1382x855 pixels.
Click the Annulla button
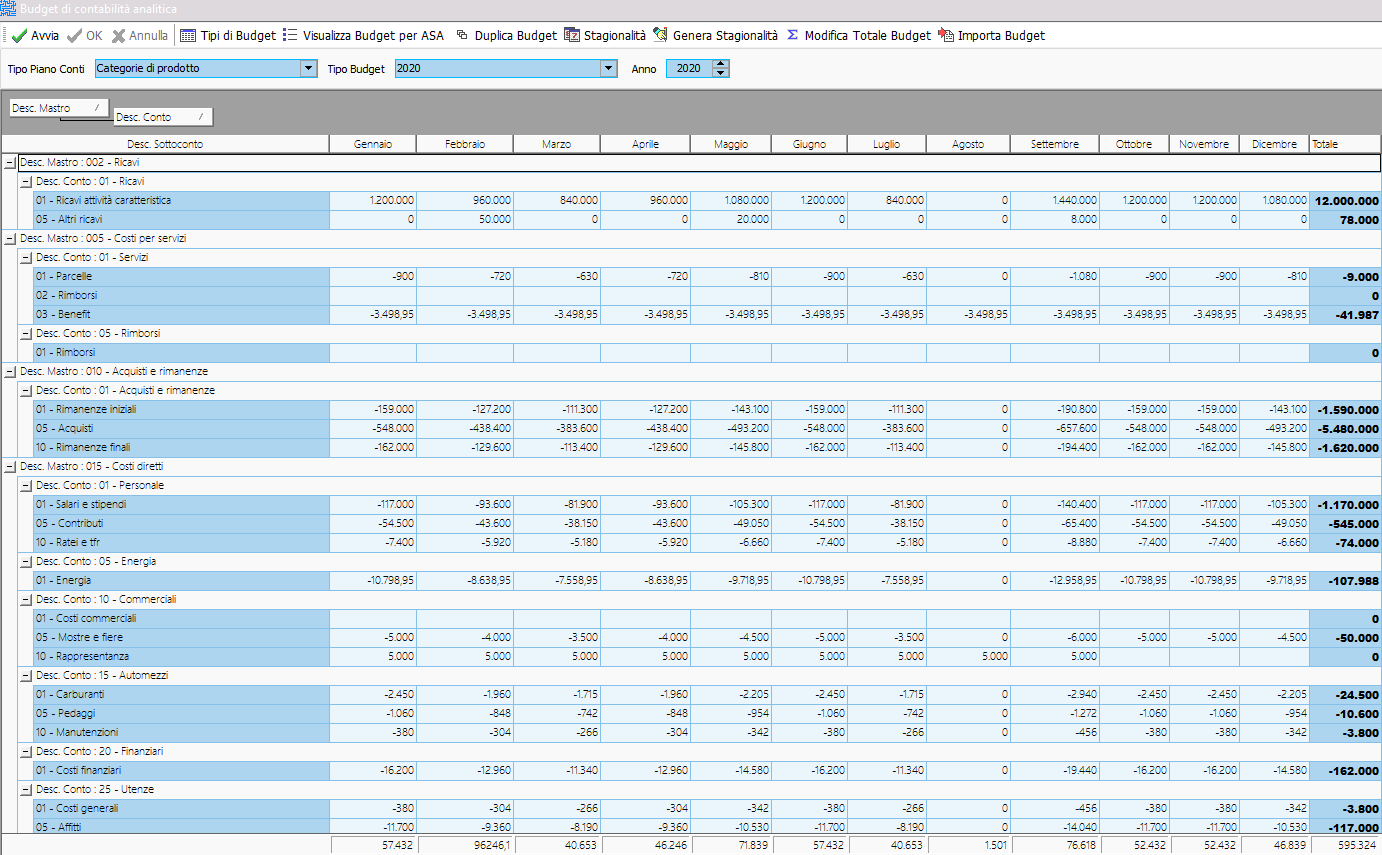(140, 35)
